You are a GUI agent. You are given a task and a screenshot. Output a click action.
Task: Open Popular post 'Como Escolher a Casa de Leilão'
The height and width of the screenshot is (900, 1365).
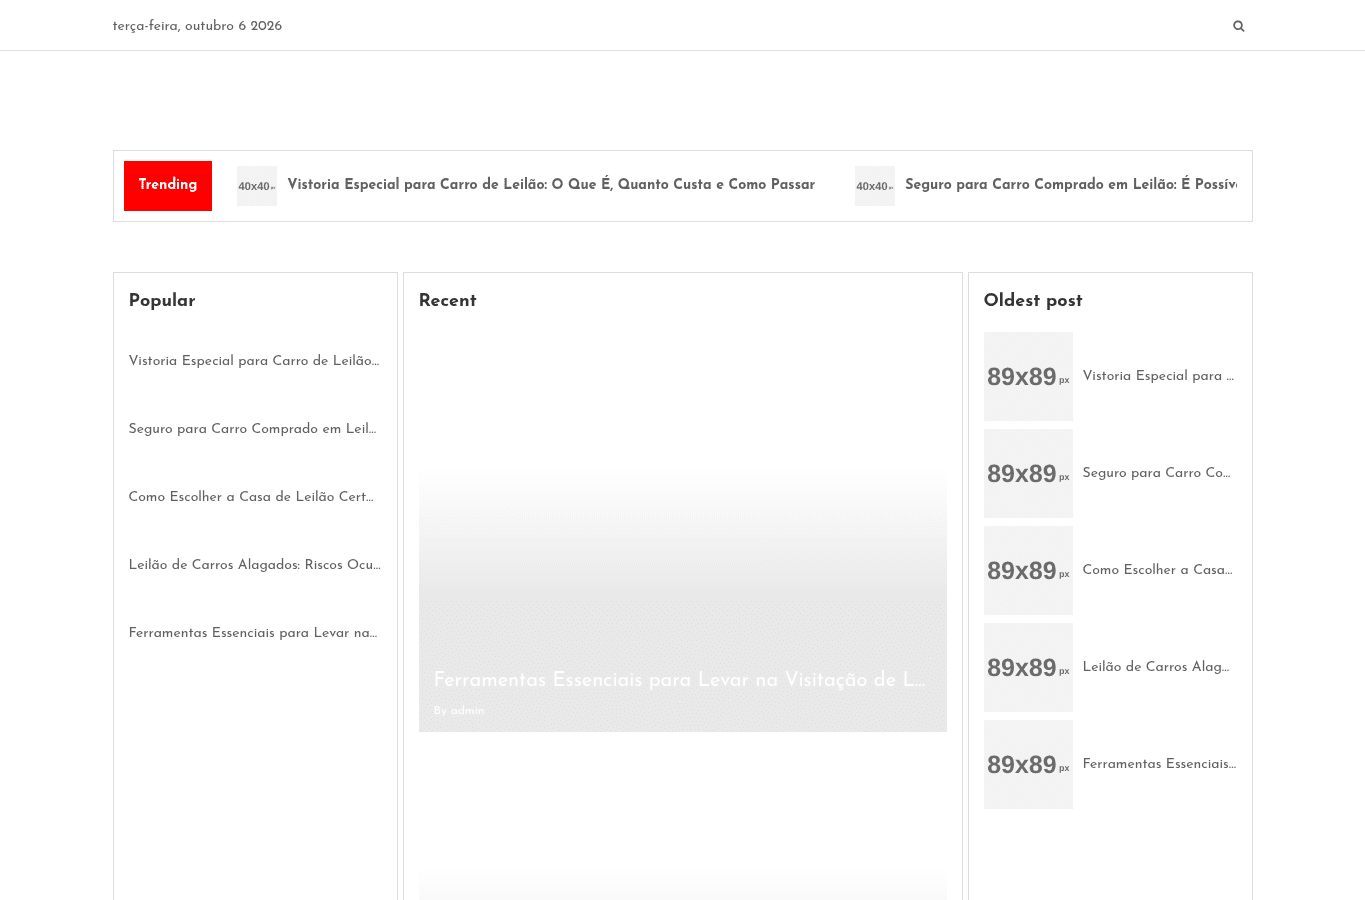pyautogui.click(x=251, y=497)
